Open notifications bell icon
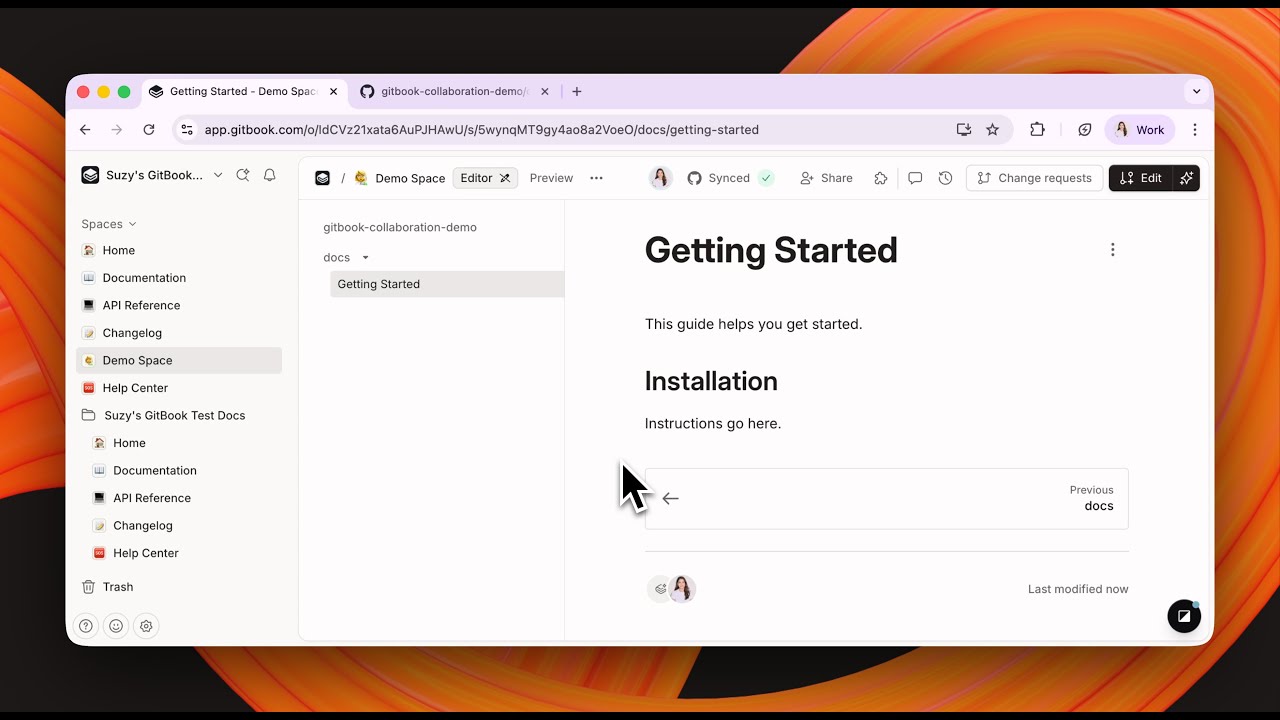This screenshot has height=720, width=1280. click(270, 175)
